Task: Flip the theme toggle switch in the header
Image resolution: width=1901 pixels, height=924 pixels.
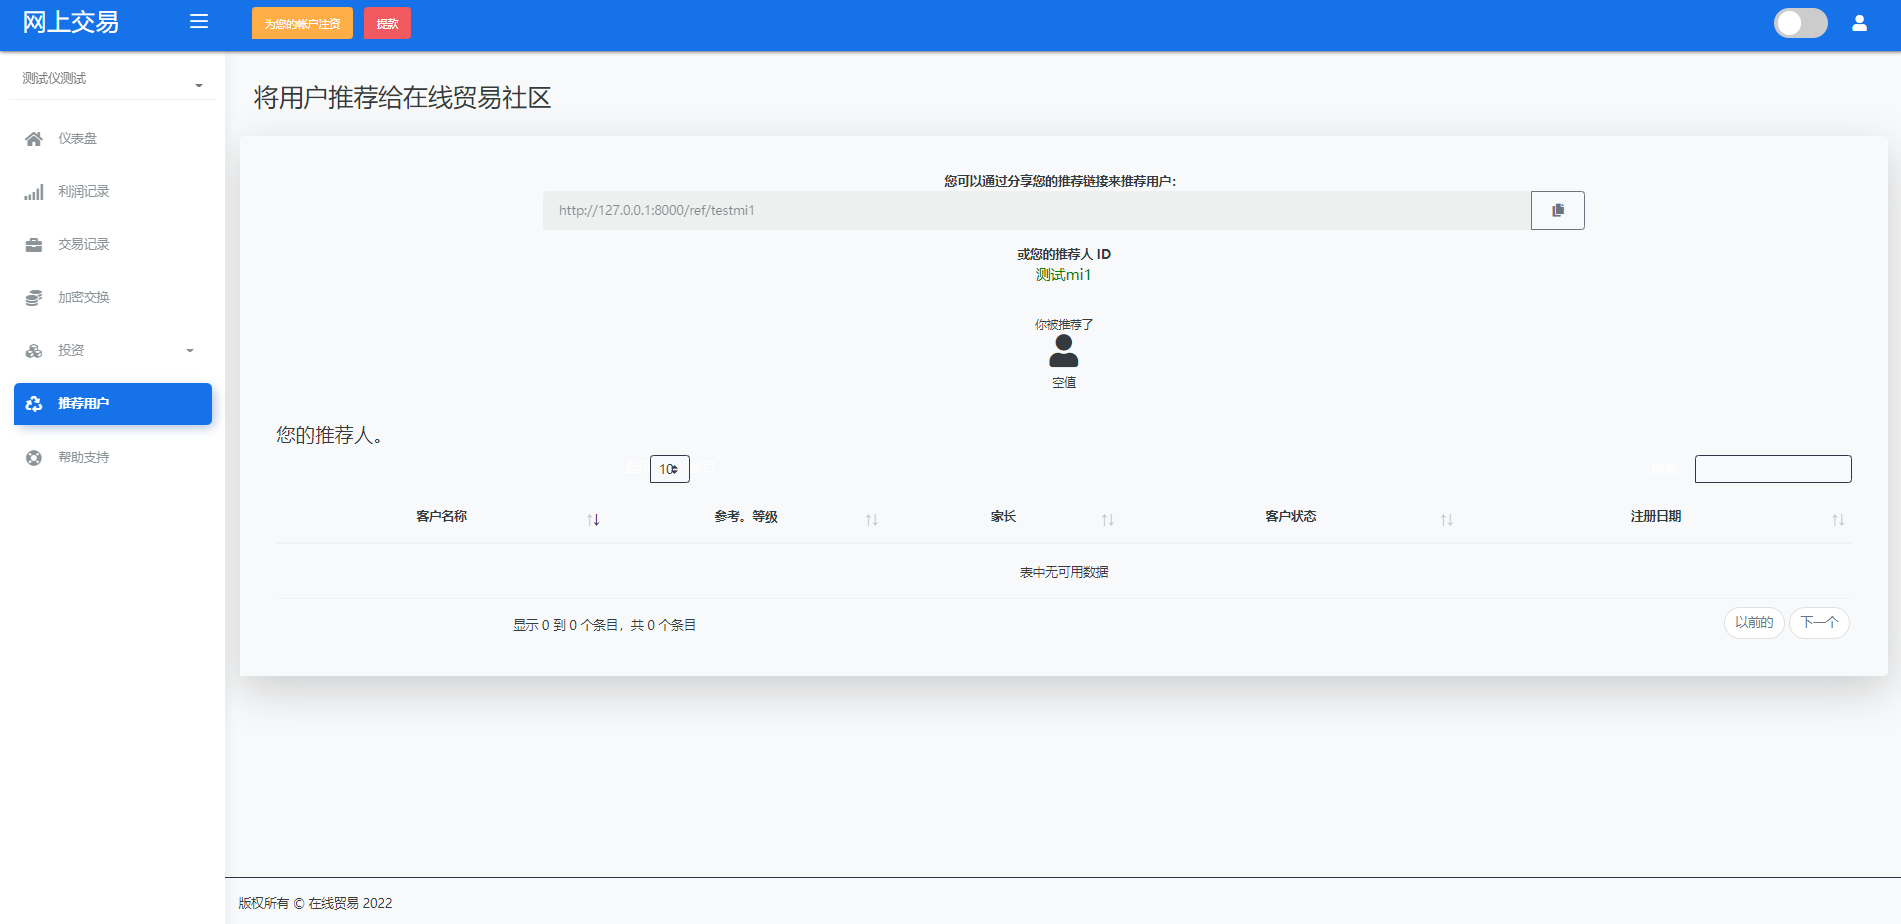Action: (1800, 23)
